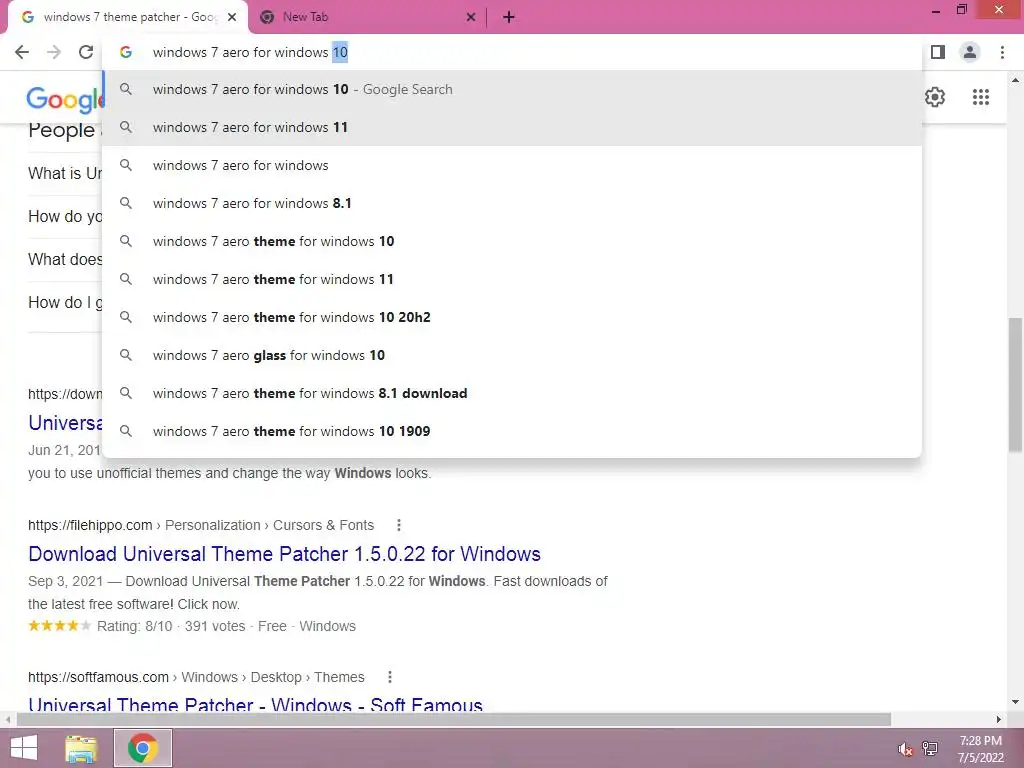Screen dimensions: 1024x768
Task: Close the 'windows 7 theme patcher' tab
Action: point(232,17)
